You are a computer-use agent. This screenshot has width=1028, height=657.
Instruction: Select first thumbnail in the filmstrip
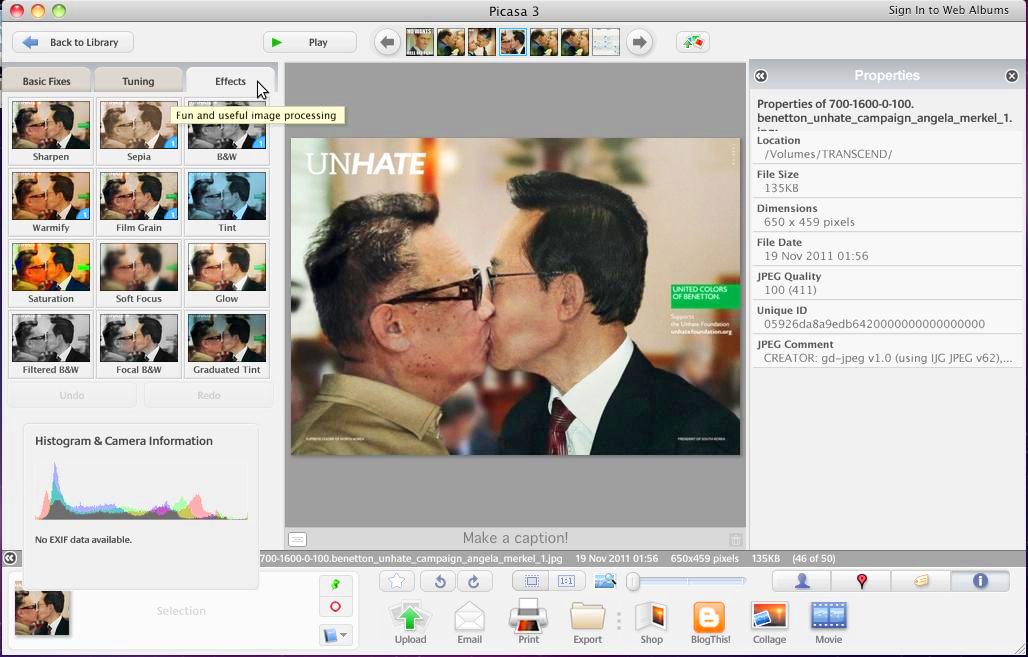pyautogui.click(x=420, y=42)
